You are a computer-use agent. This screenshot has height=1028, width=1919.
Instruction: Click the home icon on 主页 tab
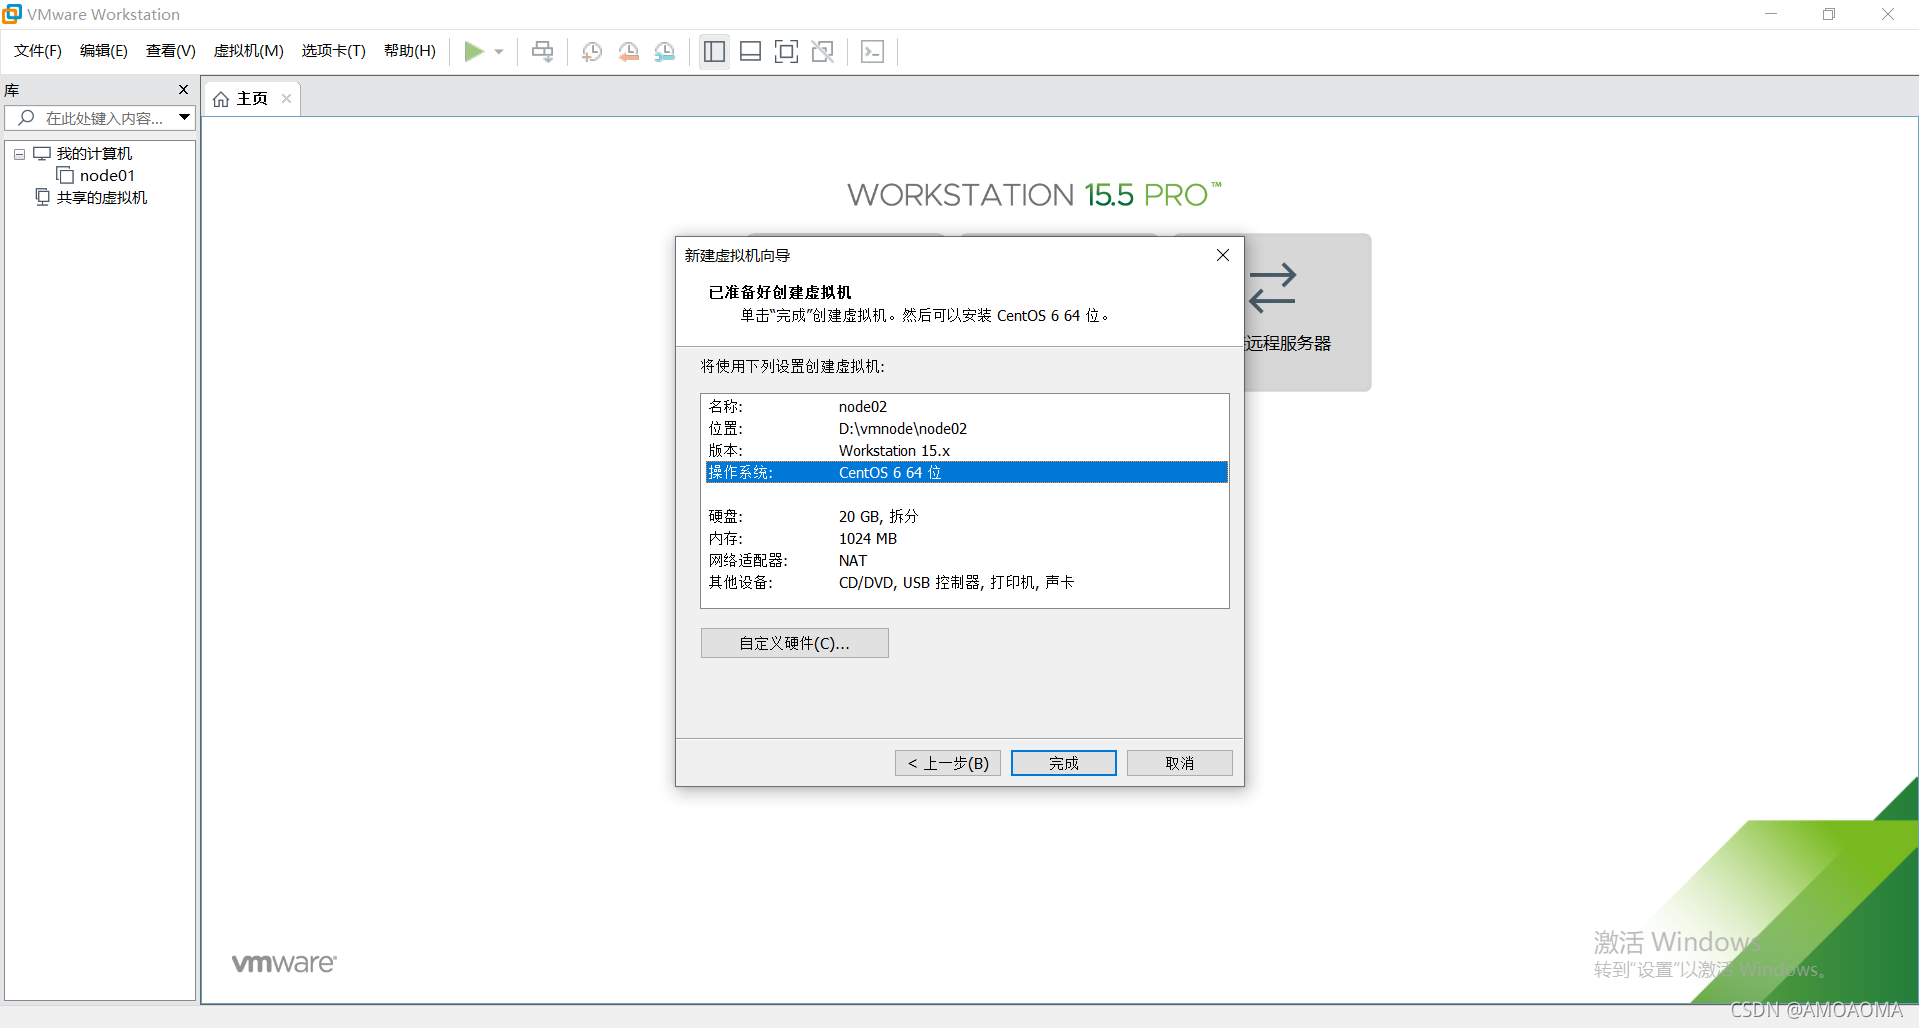(x=221, y=99)
